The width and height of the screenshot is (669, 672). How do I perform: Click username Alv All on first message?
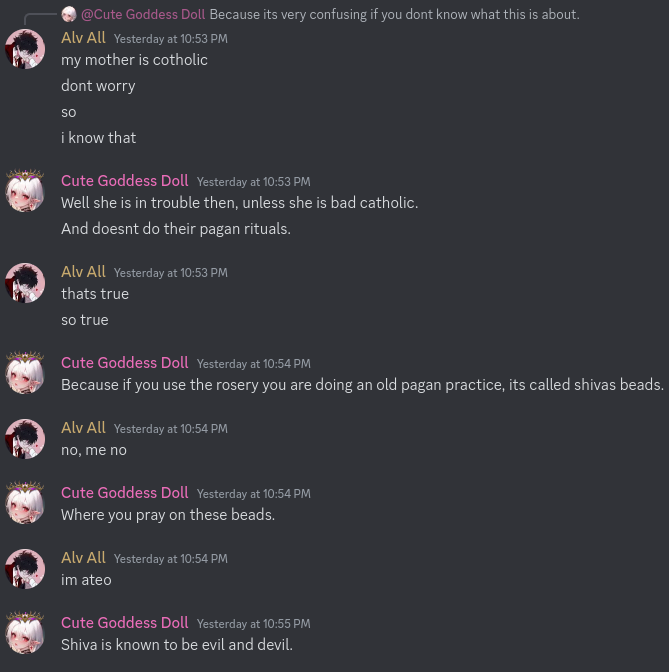pos(83,38)
